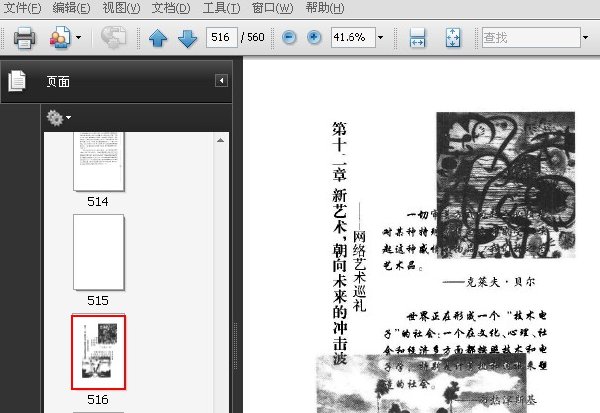Go to next page with down arrow
The image size is (600, 413).
[187, 38]
